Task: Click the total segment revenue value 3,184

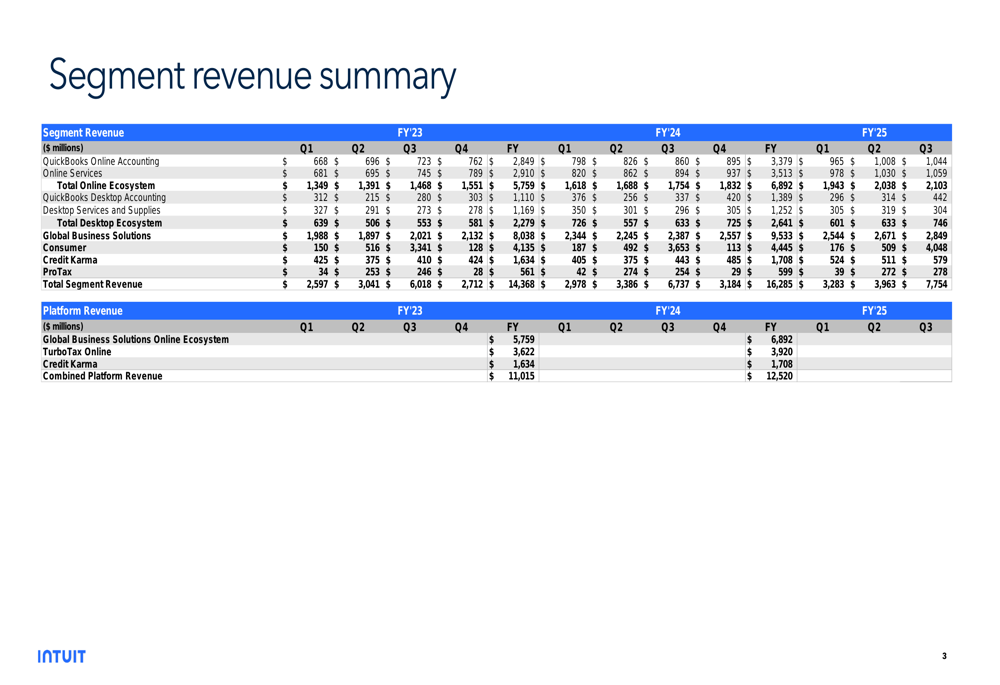Action: 730,284
